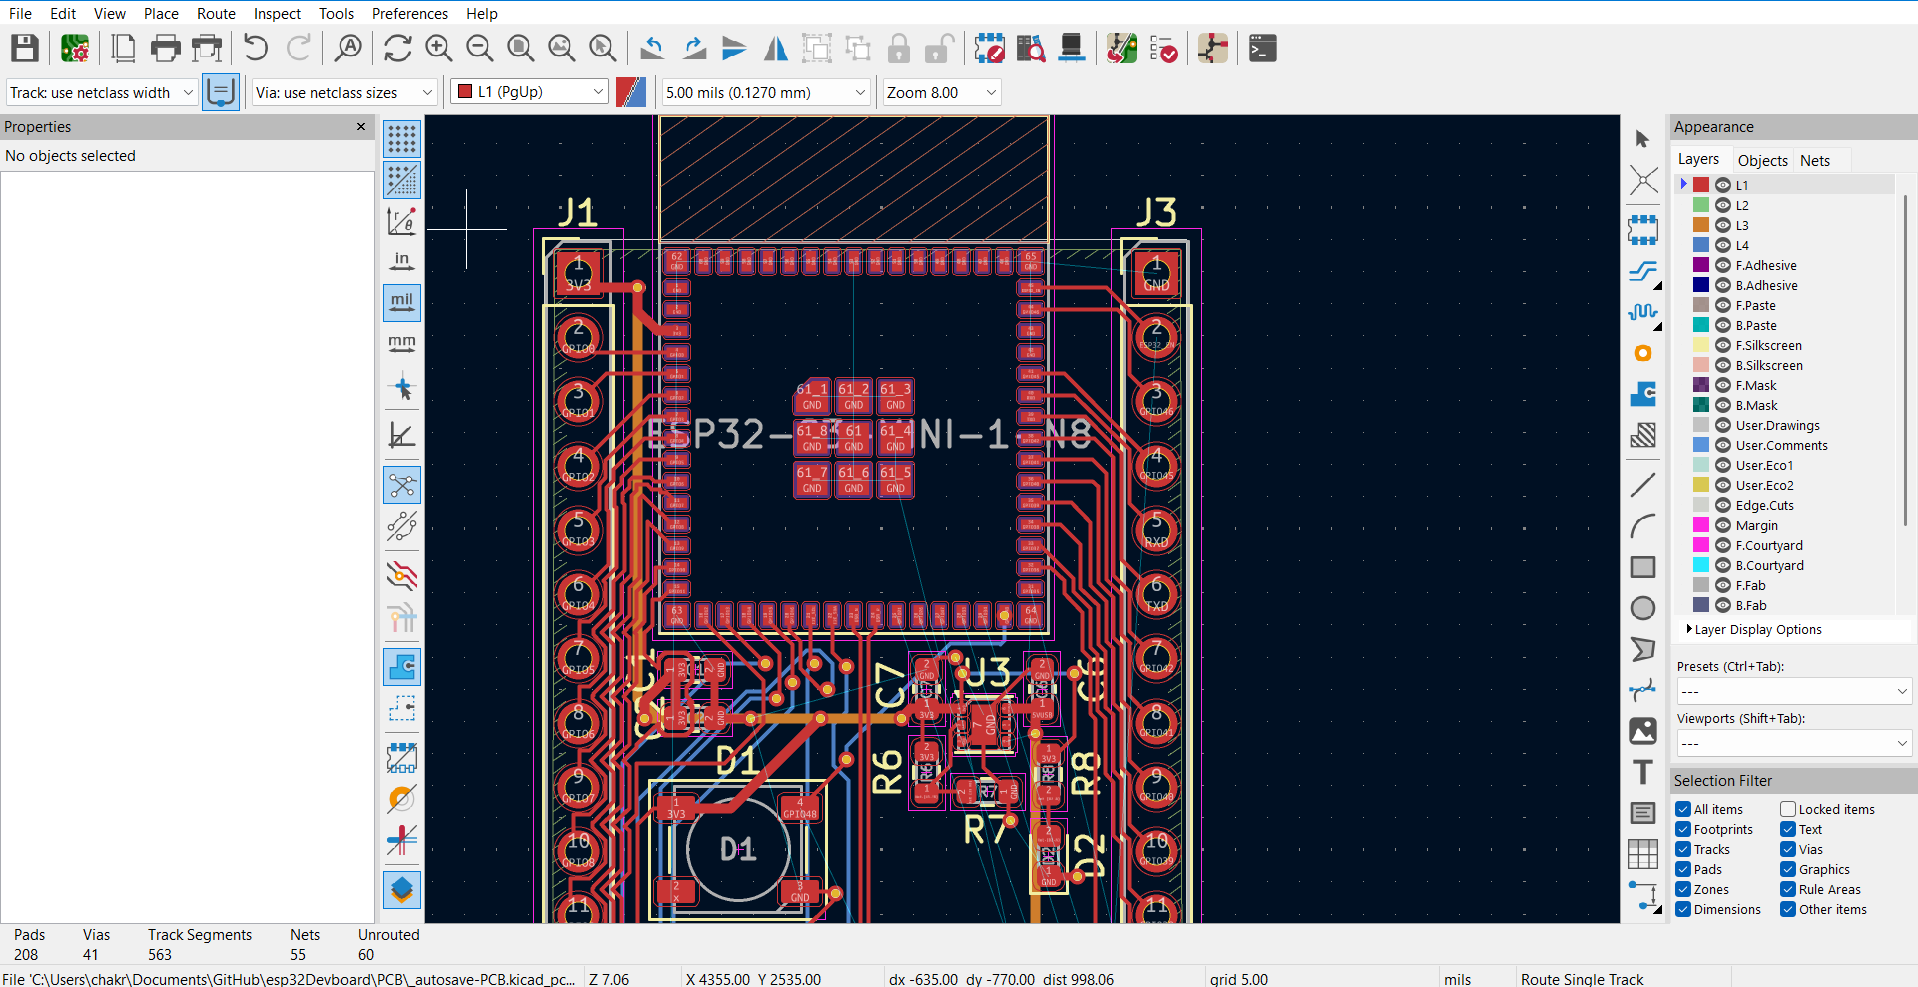
Task: Open the Route menu
Action: pyautogui.click(x=216, y=13)
